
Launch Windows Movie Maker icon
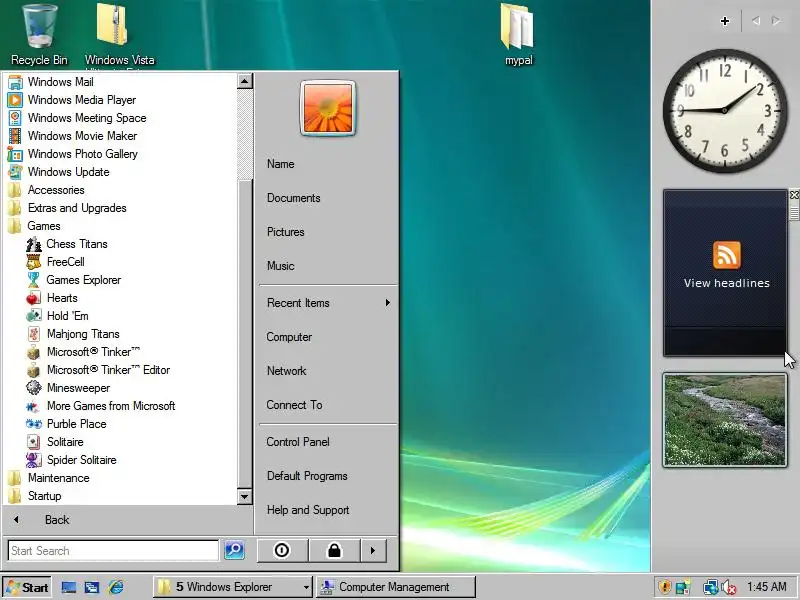(15, 136)
